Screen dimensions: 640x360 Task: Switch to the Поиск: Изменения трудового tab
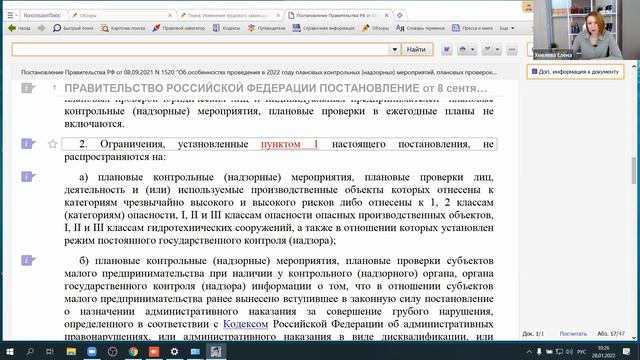pyautogui.click(x=230, y=15)
